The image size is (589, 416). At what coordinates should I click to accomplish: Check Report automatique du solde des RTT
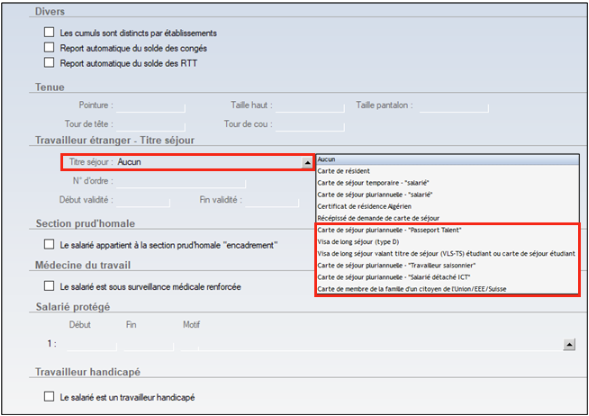[x=49, y=62]
